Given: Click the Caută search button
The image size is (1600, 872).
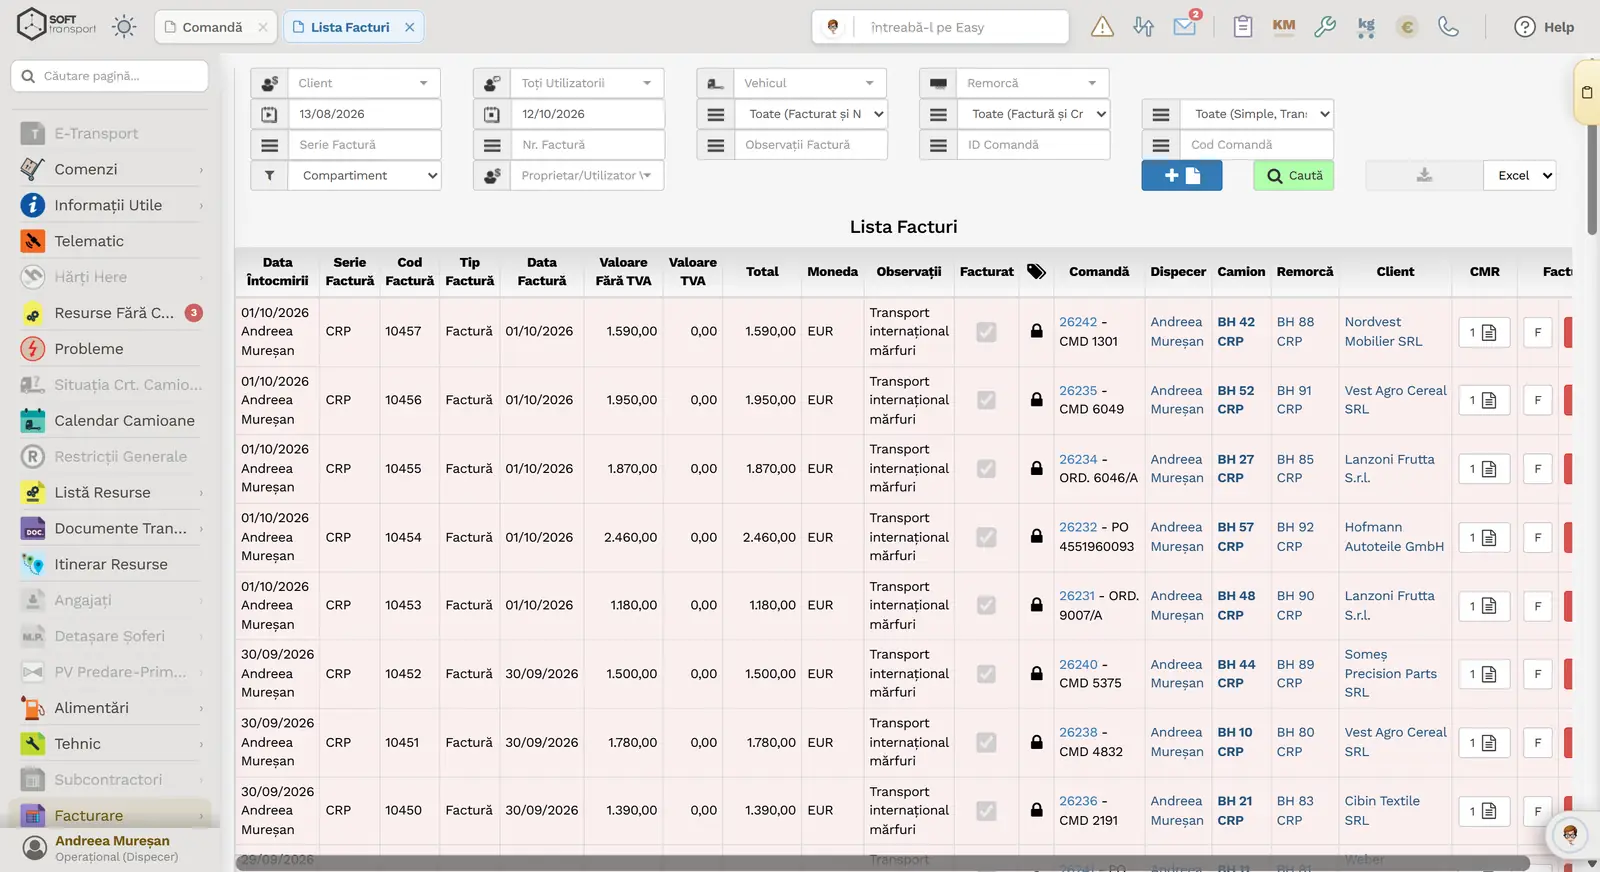Looking at the screenshot, I should pyautogui.click(x=1294, y=176).
